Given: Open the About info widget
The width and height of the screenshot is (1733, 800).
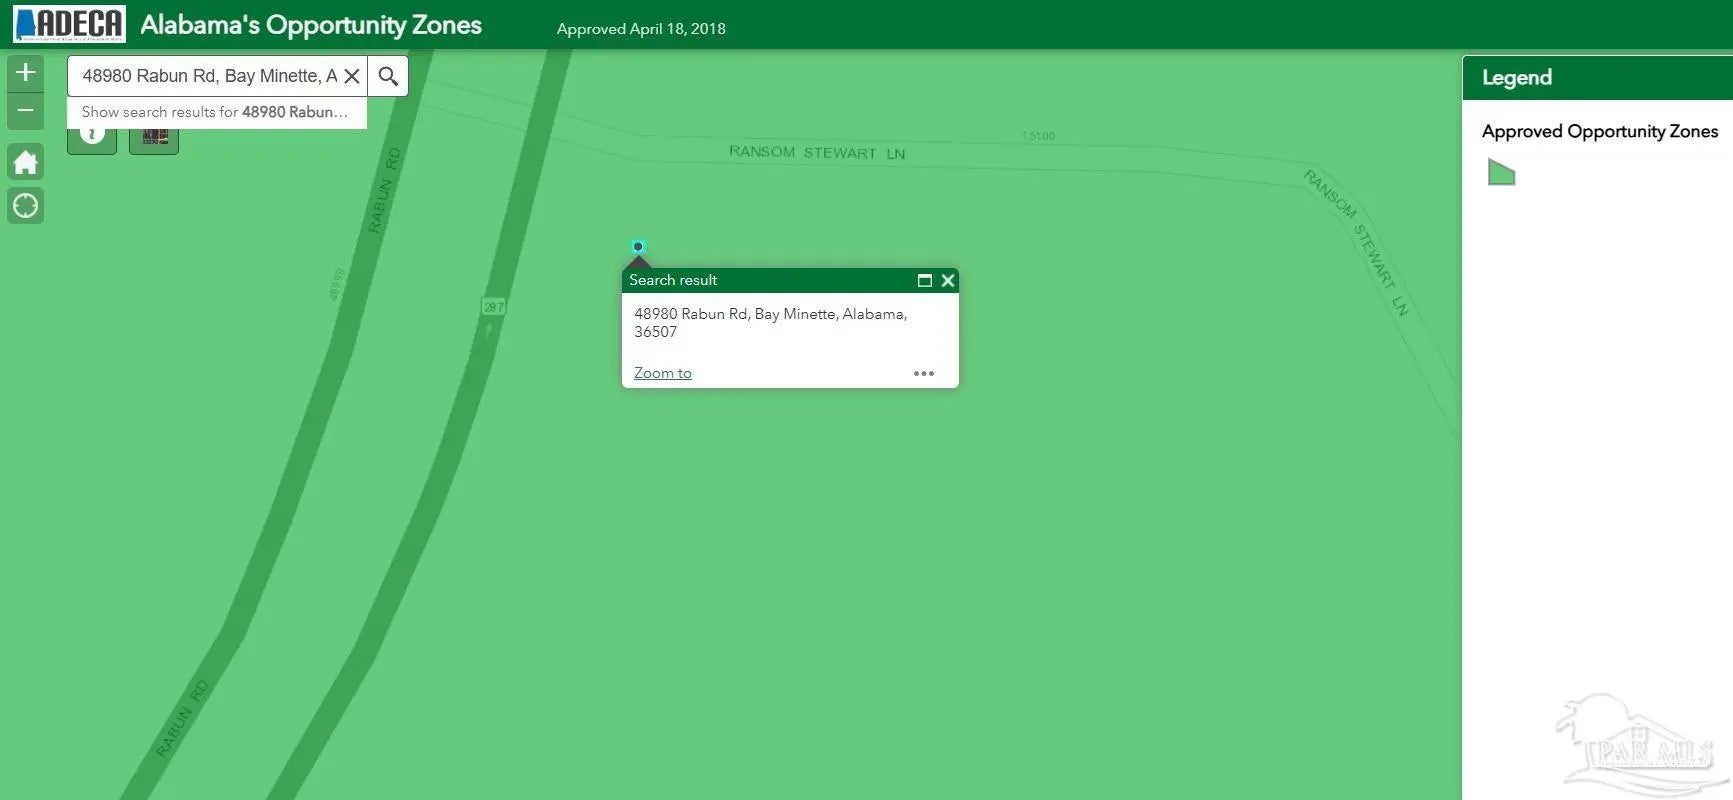Looking at the screenshot, I should (92, 139).
